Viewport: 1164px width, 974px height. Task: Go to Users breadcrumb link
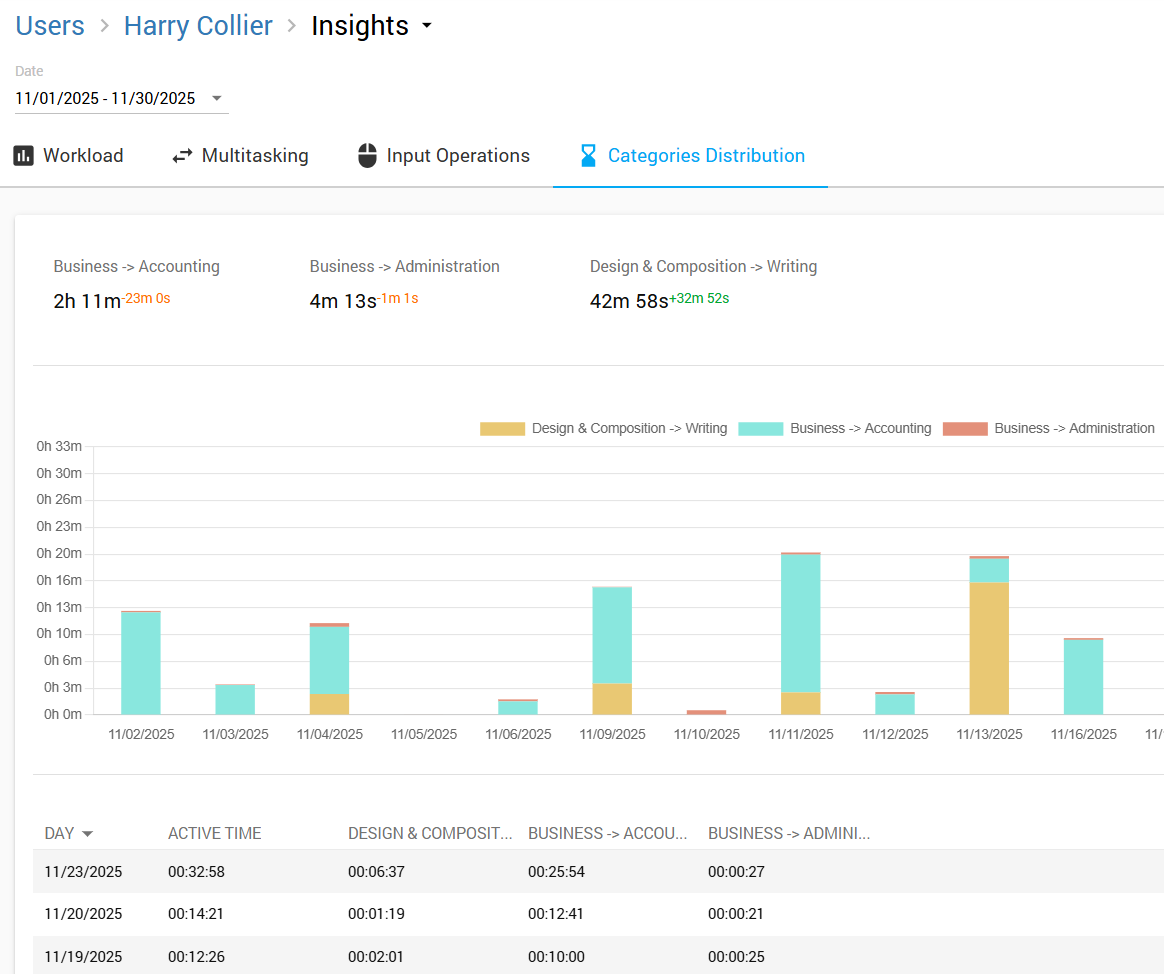[x=50, y=26]
